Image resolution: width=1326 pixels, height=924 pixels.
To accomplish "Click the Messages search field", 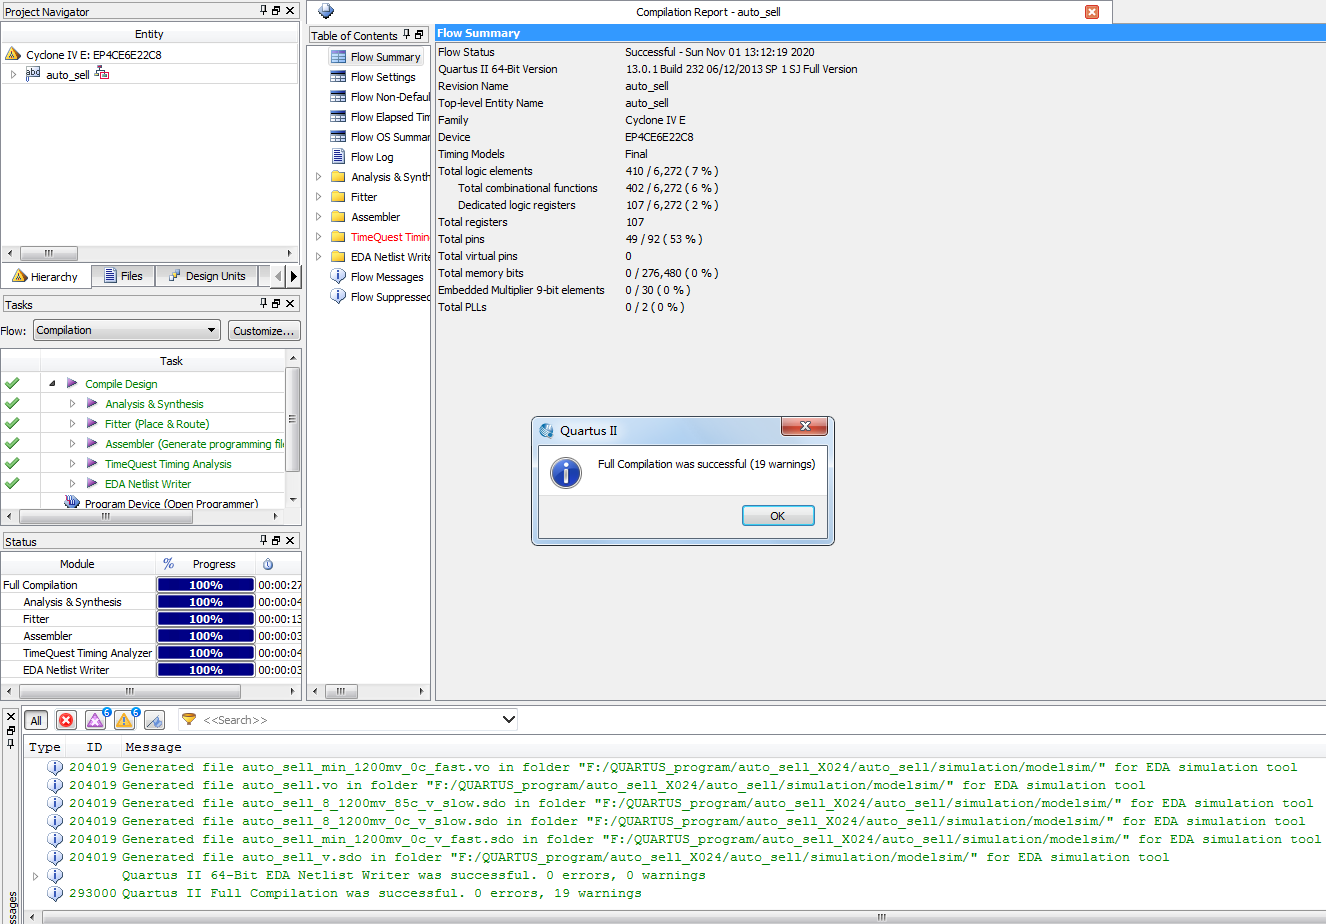I will point(349,719).
